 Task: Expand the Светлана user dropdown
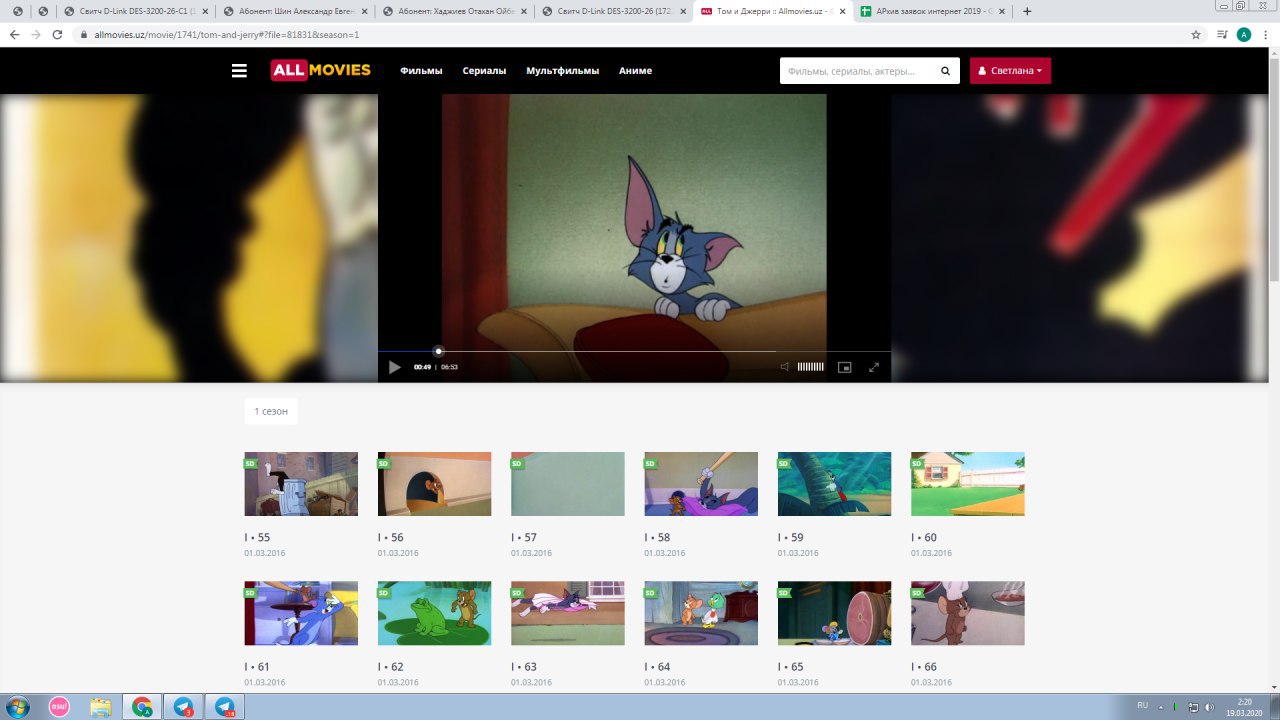(x=1010, y=71)
